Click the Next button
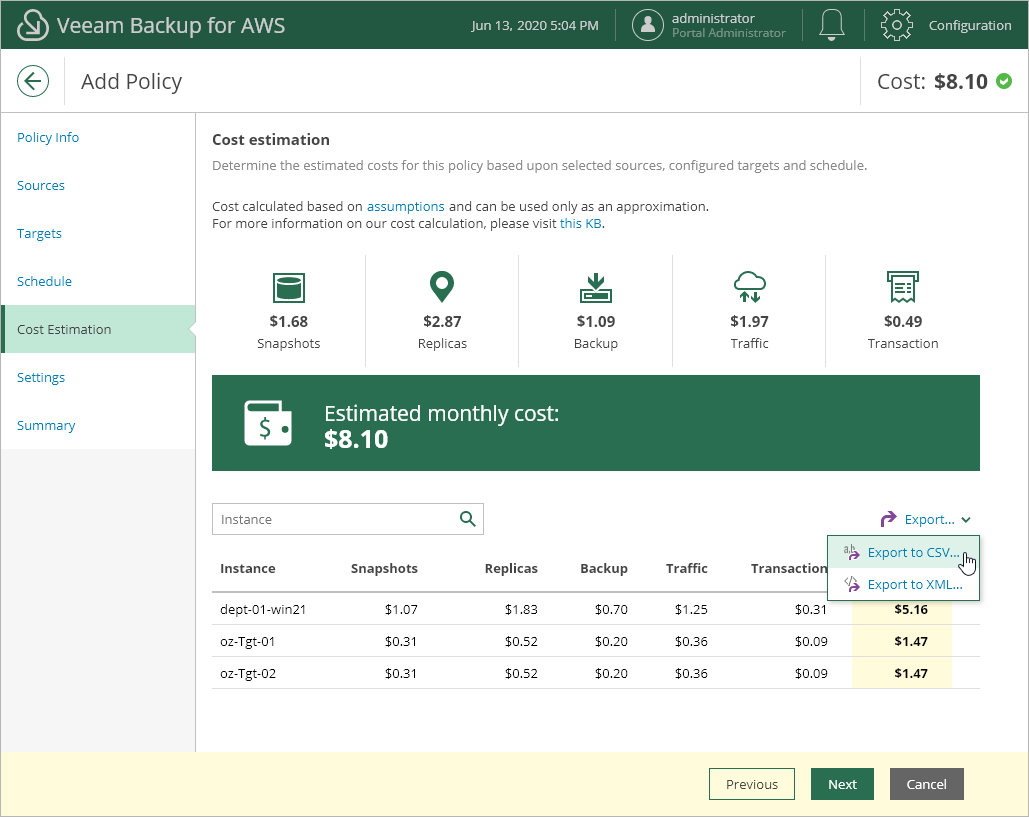Screen dimensions: 1029x817 [842, 784]
